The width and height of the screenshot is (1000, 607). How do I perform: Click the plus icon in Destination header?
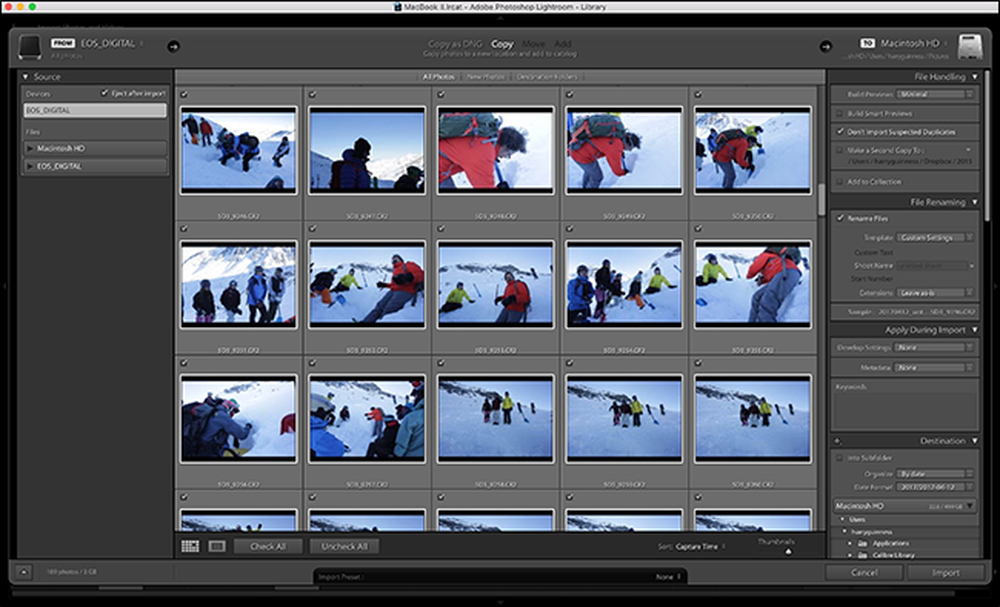click(x=837, y=441)
